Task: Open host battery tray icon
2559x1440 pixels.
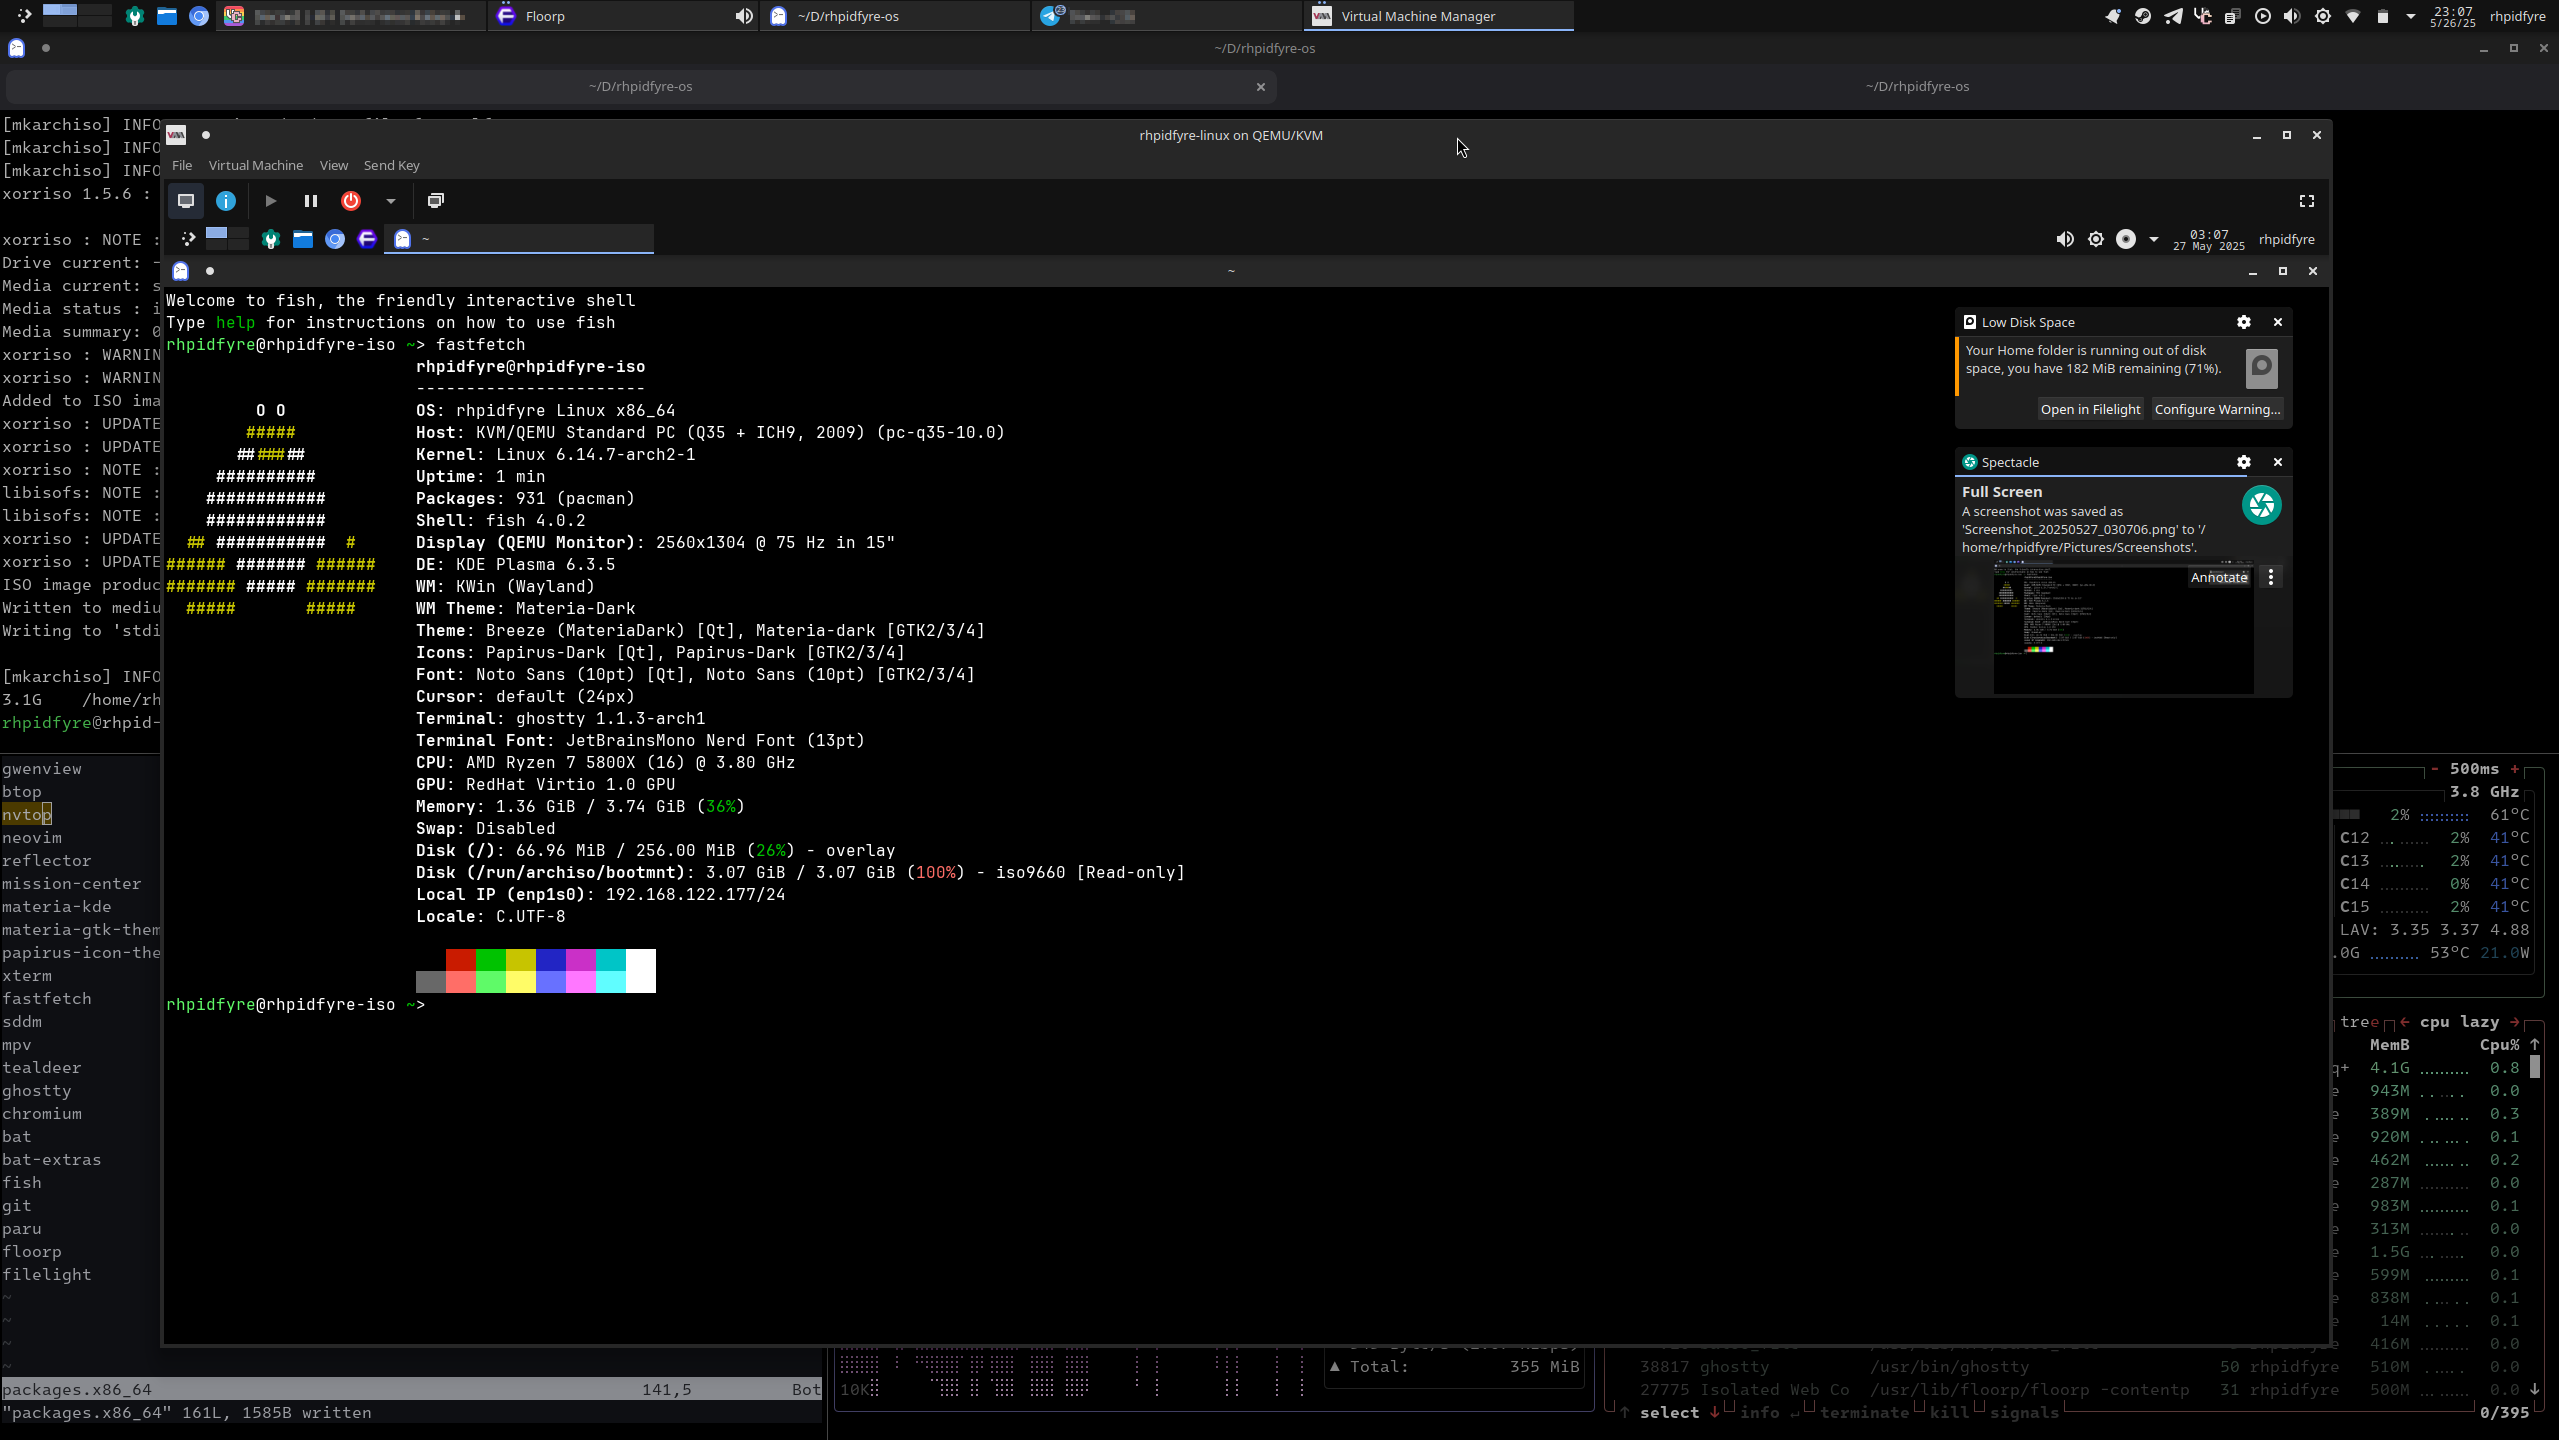Action: (x=2382, y=16)
